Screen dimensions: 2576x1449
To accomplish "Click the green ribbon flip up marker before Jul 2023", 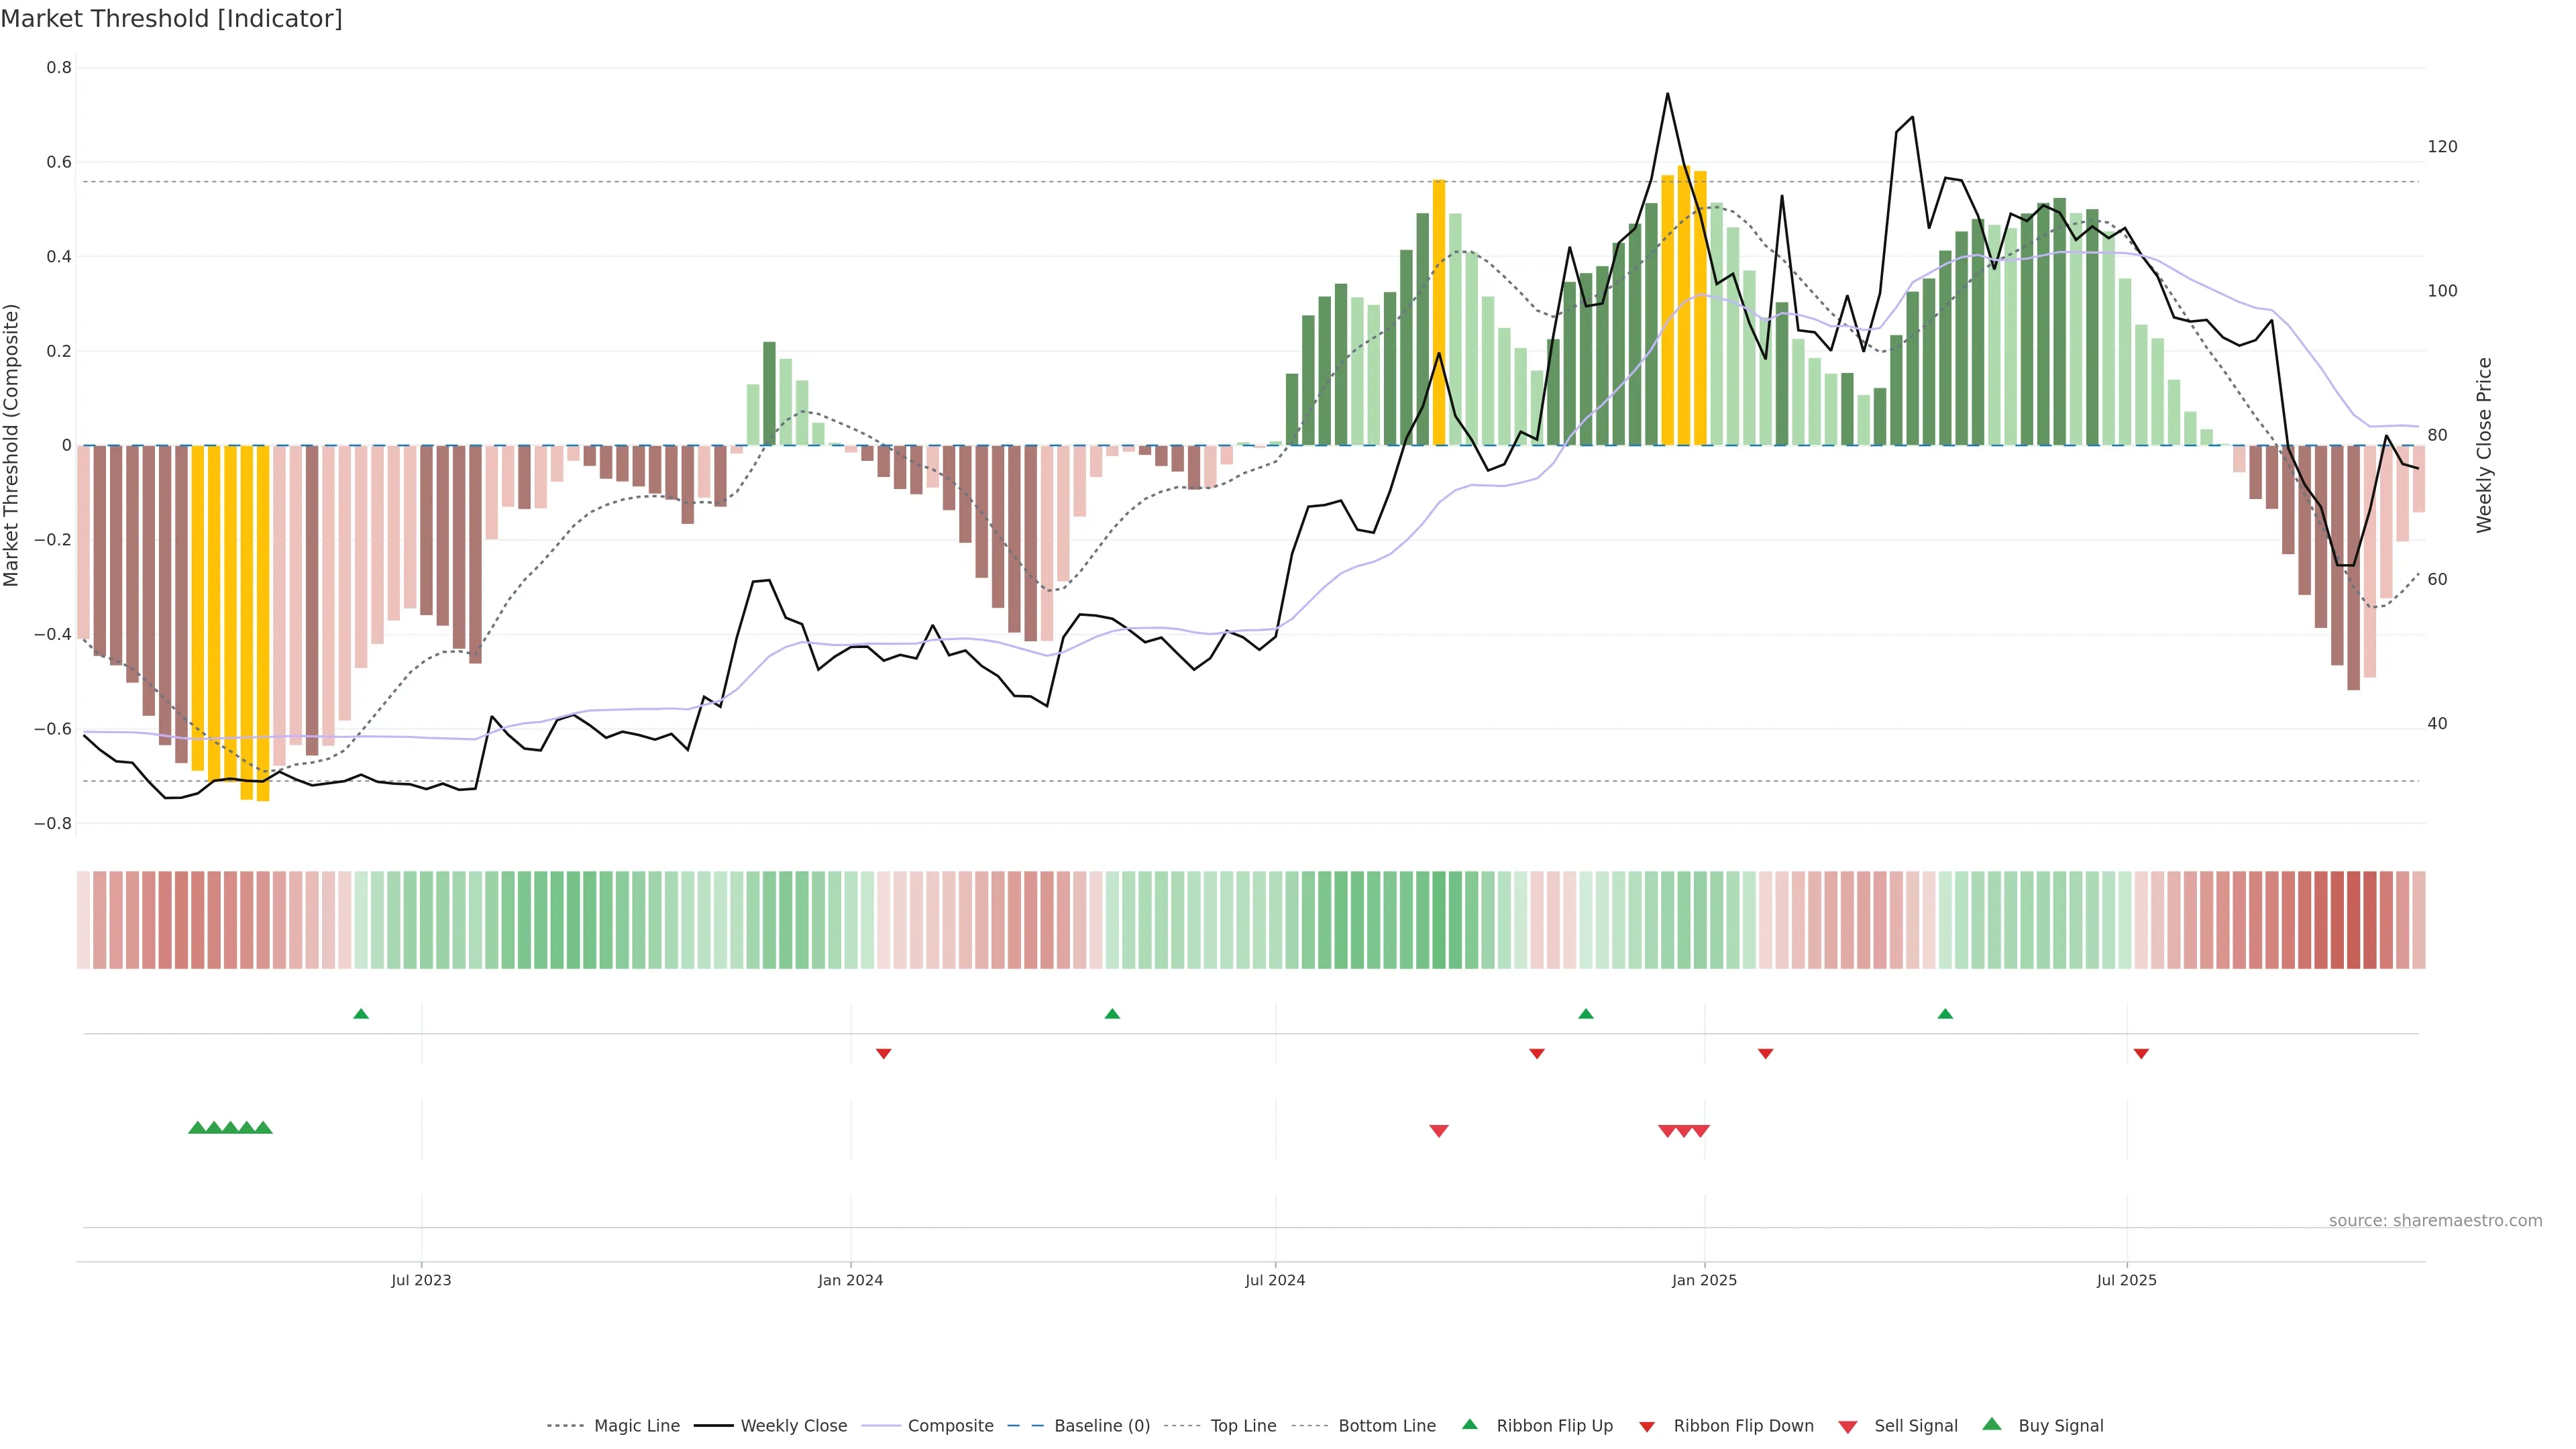I will point(361,1014).
